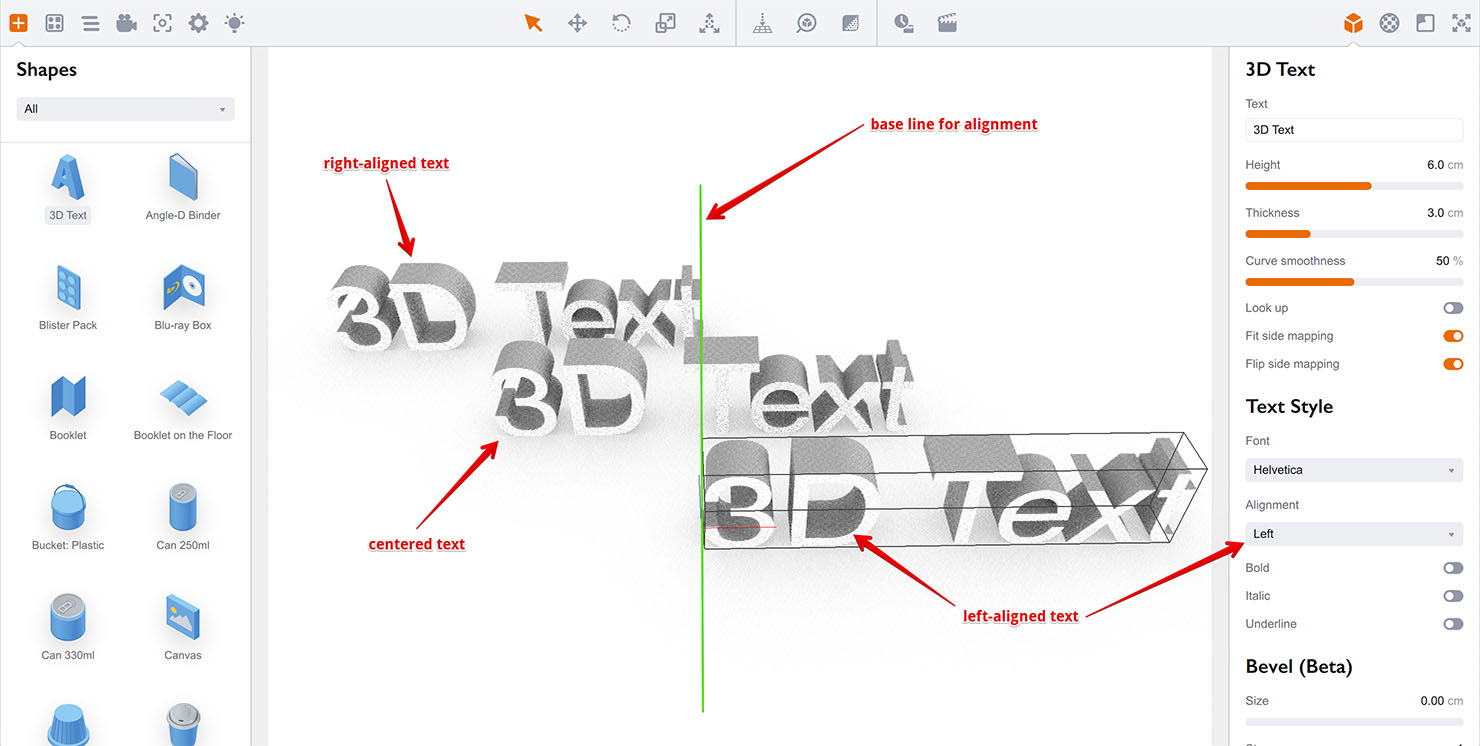
Task: Turn off Flip side mapping
Action: point(1452,364)
